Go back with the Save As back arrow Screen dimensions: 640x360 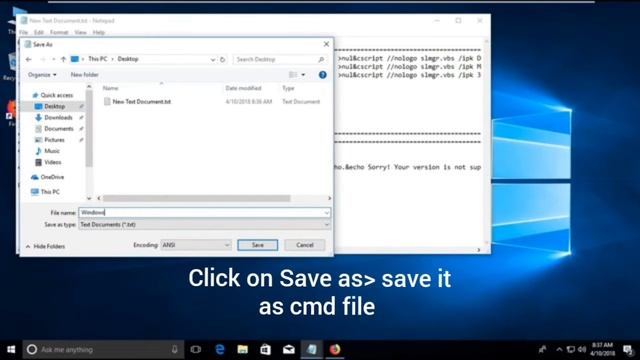coord(29,59)
